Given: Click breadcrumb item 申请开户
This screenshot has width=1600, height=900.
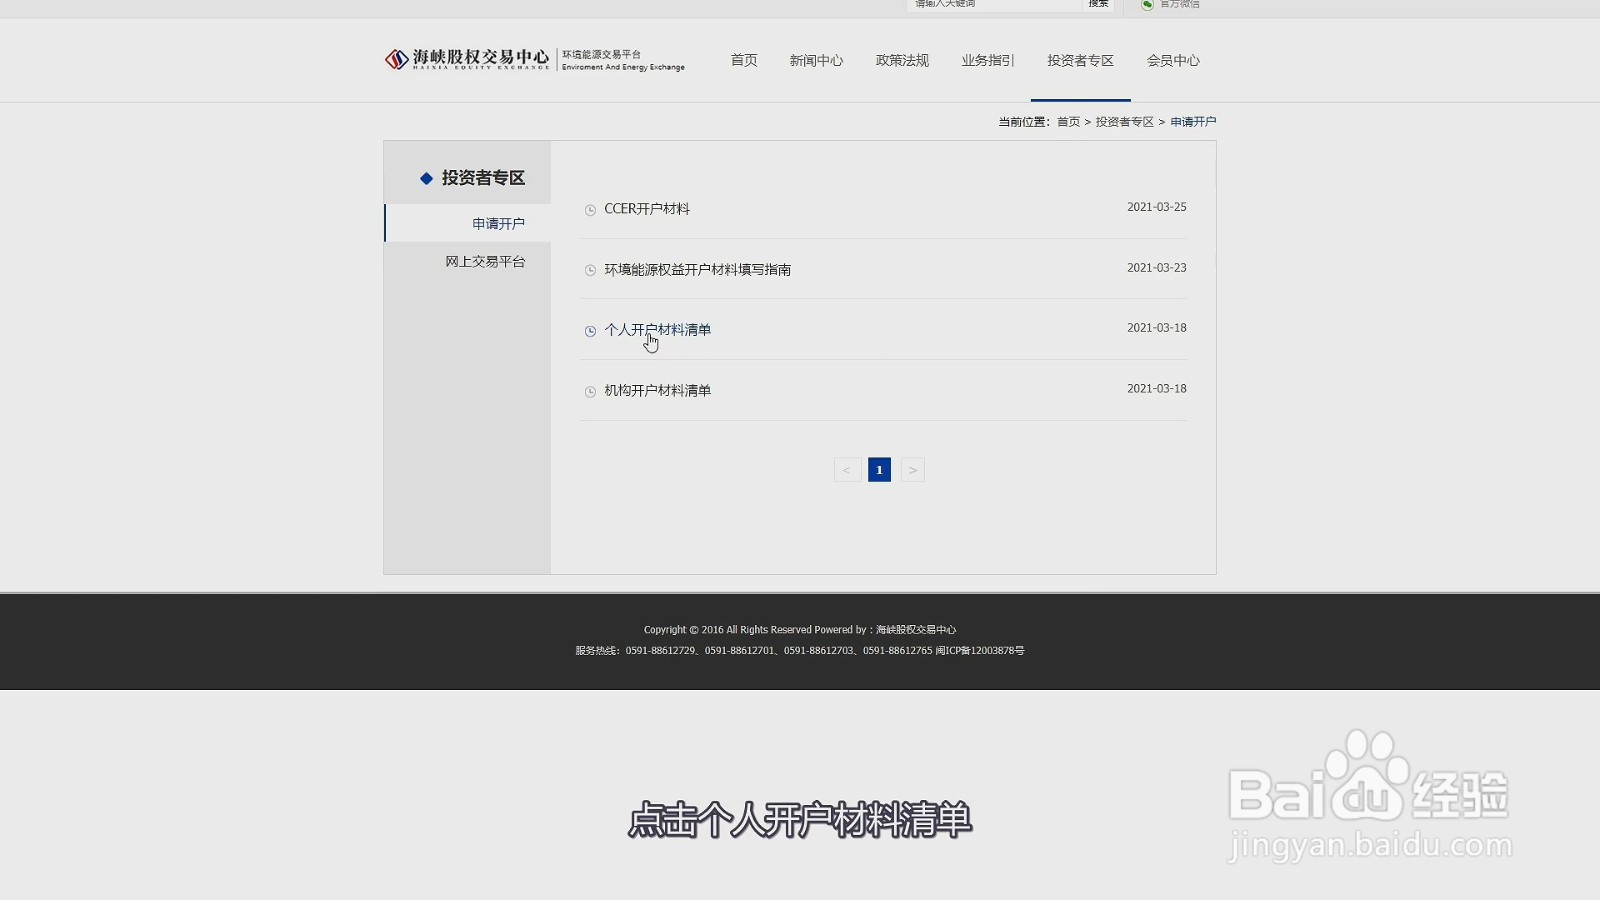Looking at the screenshot, I should click(x=1193, y=122).
